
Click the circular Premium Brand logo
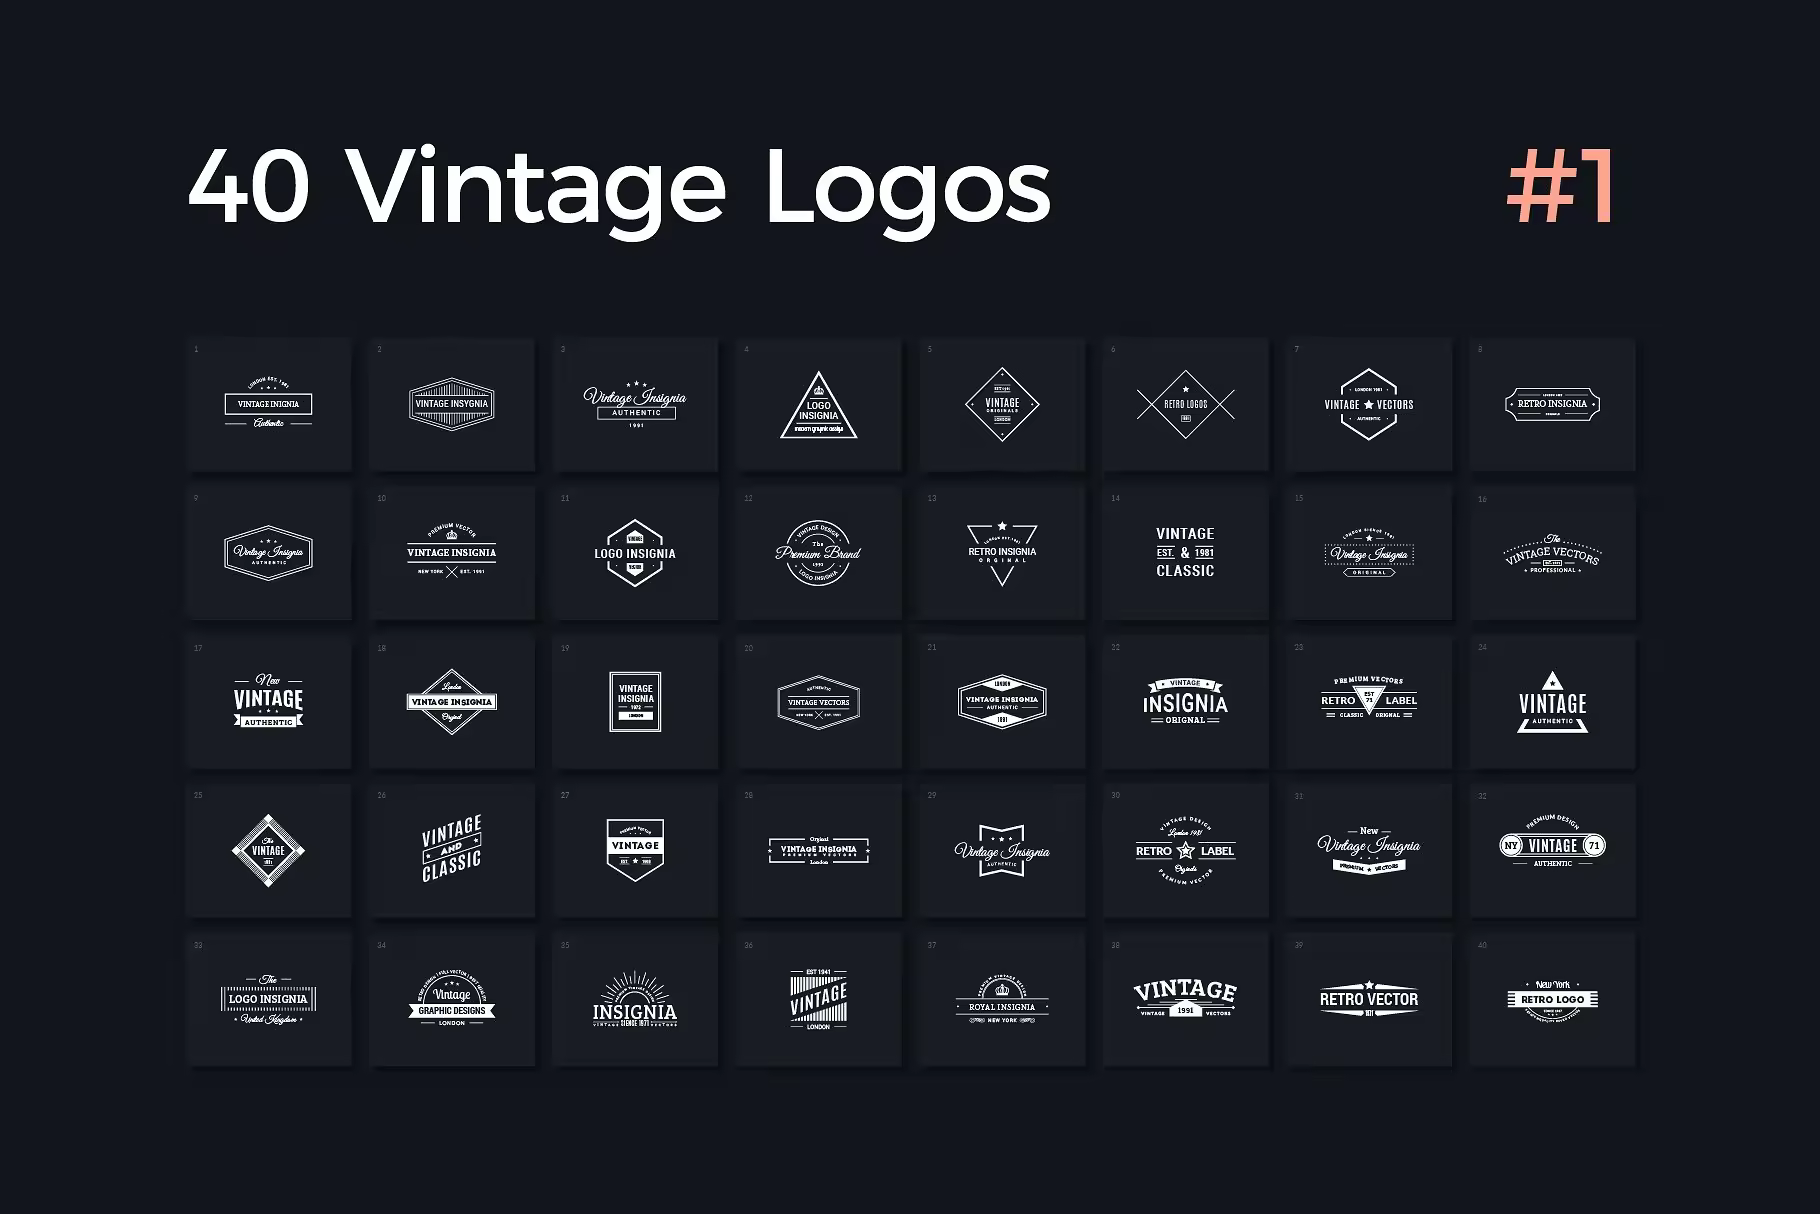click(x=818, y=553)
